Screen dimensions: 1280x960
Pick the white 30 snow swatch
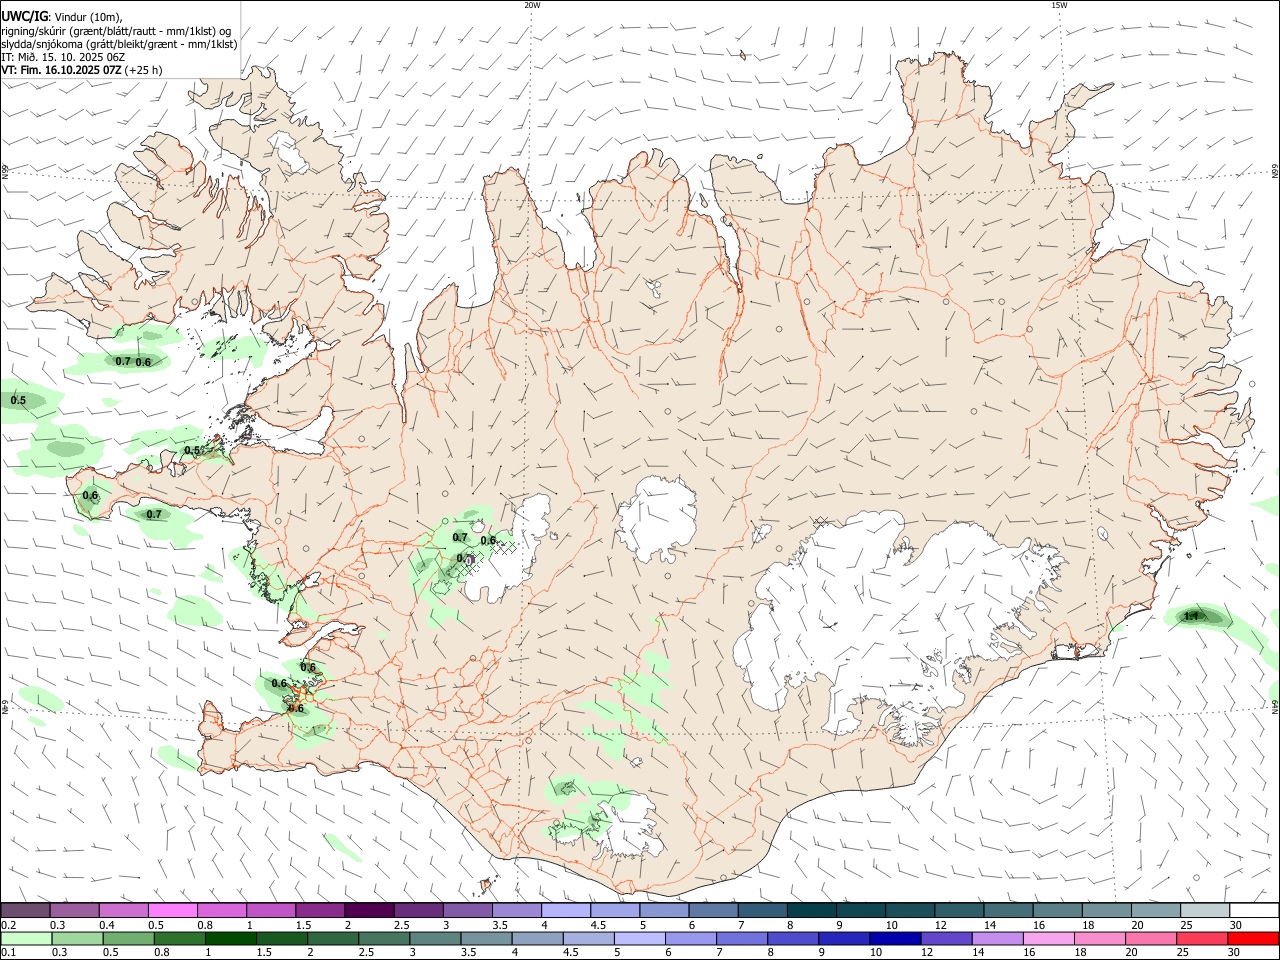coord(1254,911)
